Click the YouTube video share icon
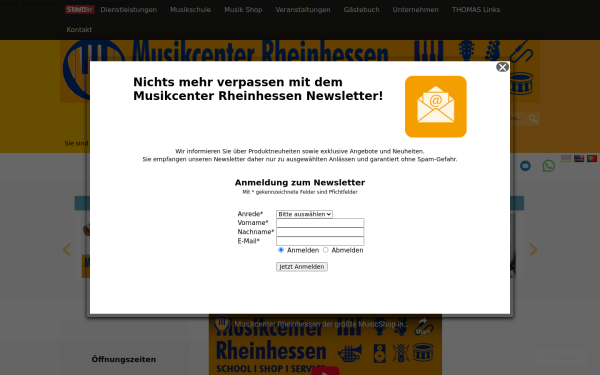This screenshot has width=600, height=375. [423, 326]
